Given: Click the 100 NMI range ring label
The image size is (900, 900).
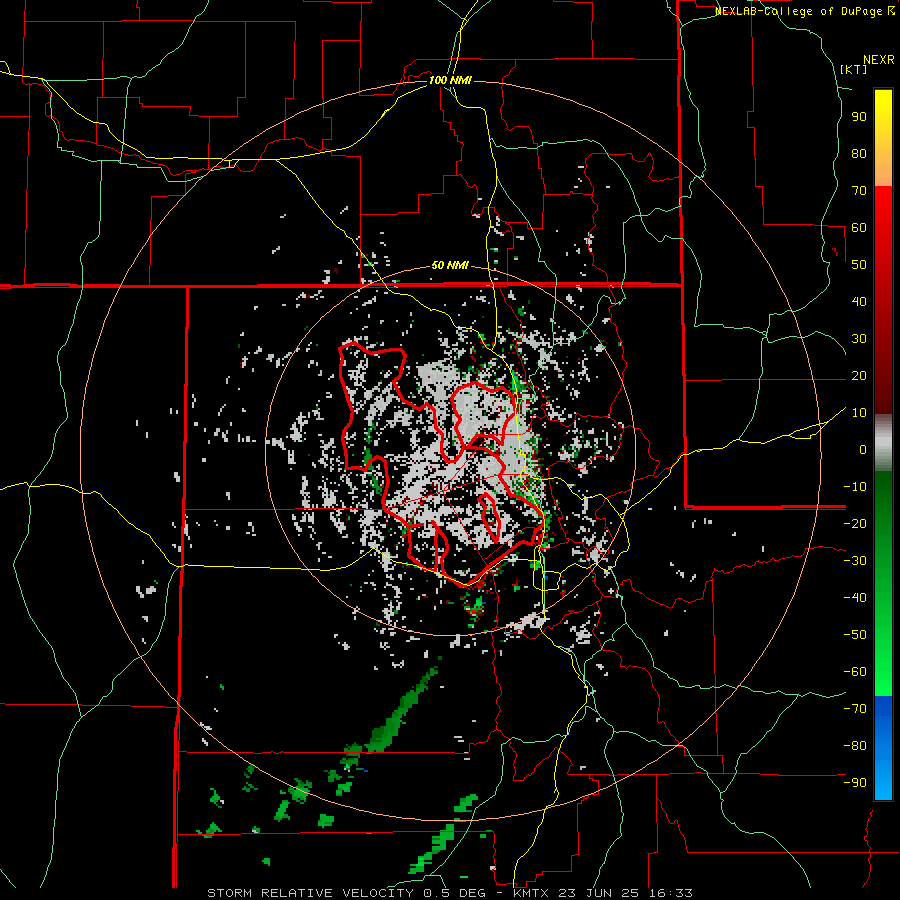Looking at the screenshot, I should pos(450,80).
